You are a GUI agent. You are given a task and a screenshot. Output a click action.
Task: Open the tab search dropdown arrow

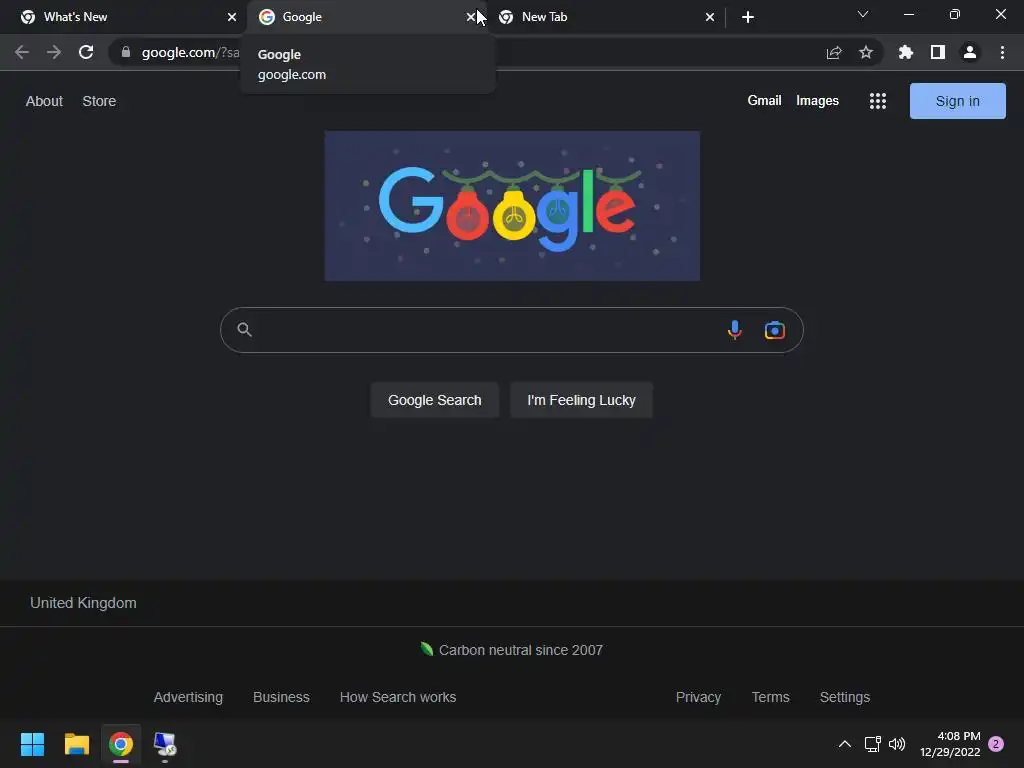[x=863, y=14]
